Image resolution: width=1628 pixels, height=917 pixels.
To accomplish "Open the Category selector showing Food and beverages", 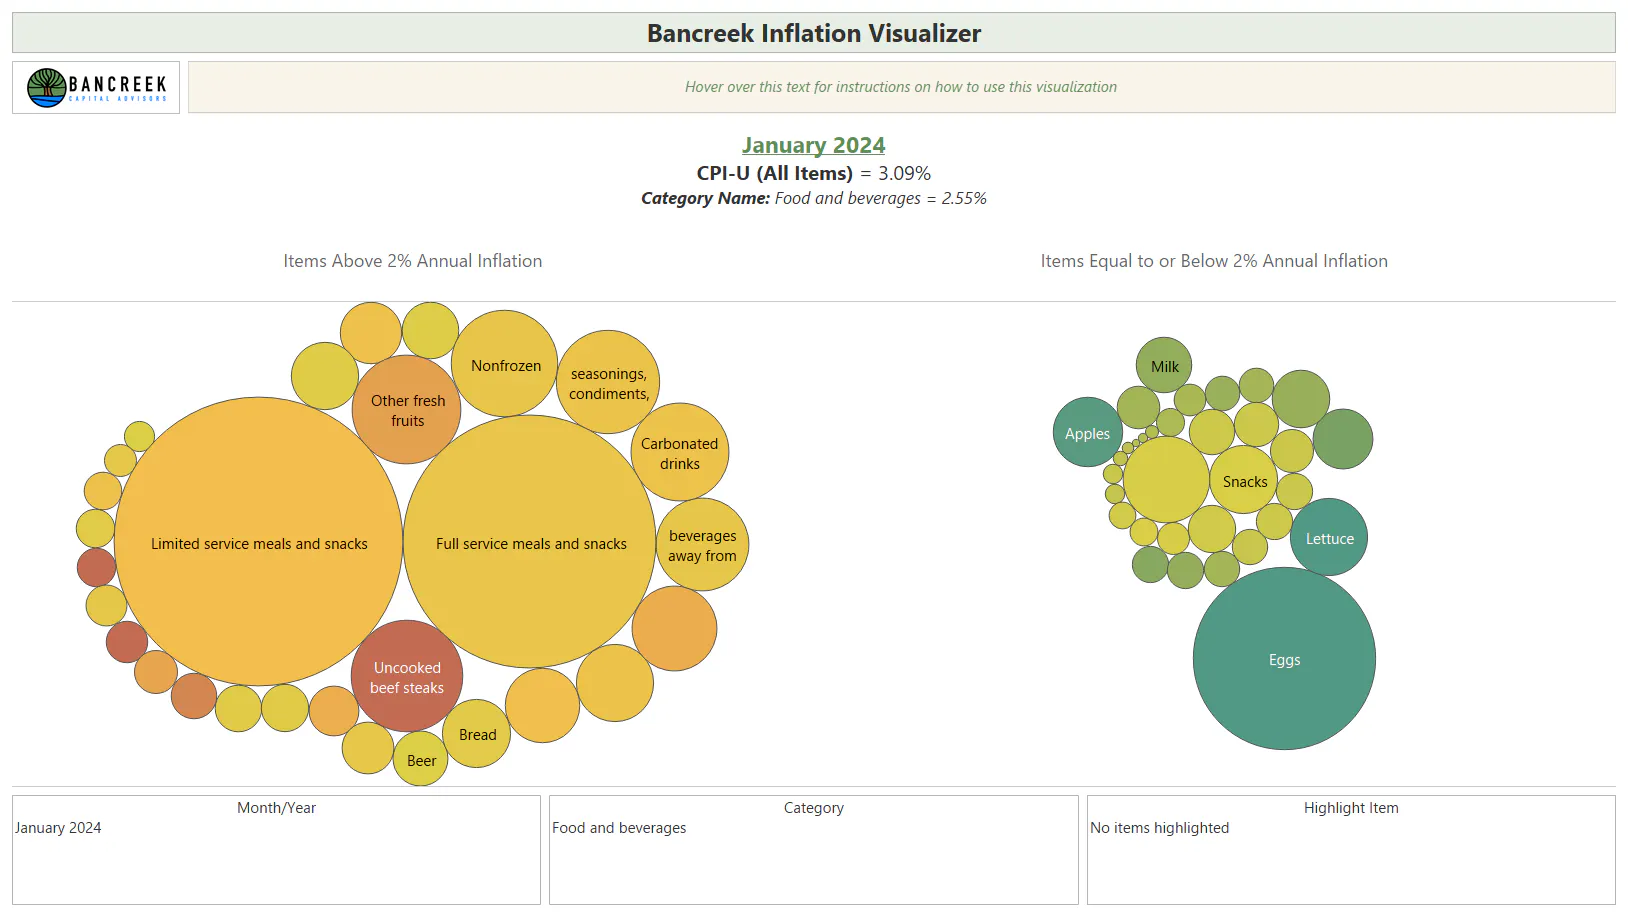I will (813, 850).
